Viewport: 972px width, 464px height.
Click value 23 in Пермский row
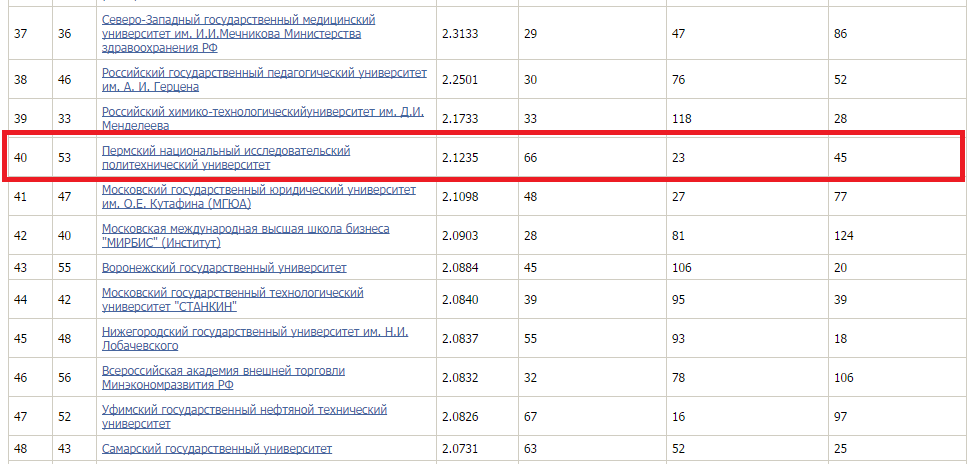[678, 158]
